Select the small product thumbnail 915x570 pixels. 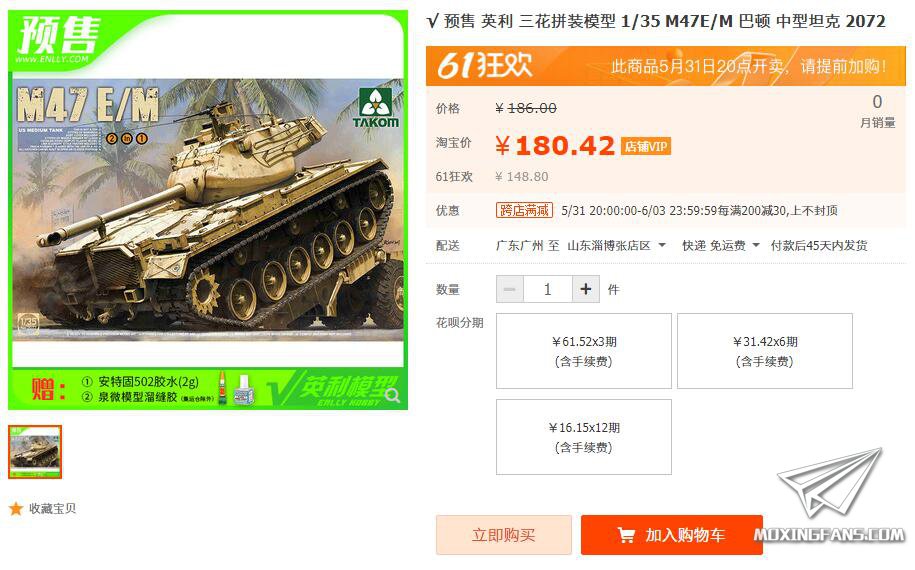[x=35, y=452]
